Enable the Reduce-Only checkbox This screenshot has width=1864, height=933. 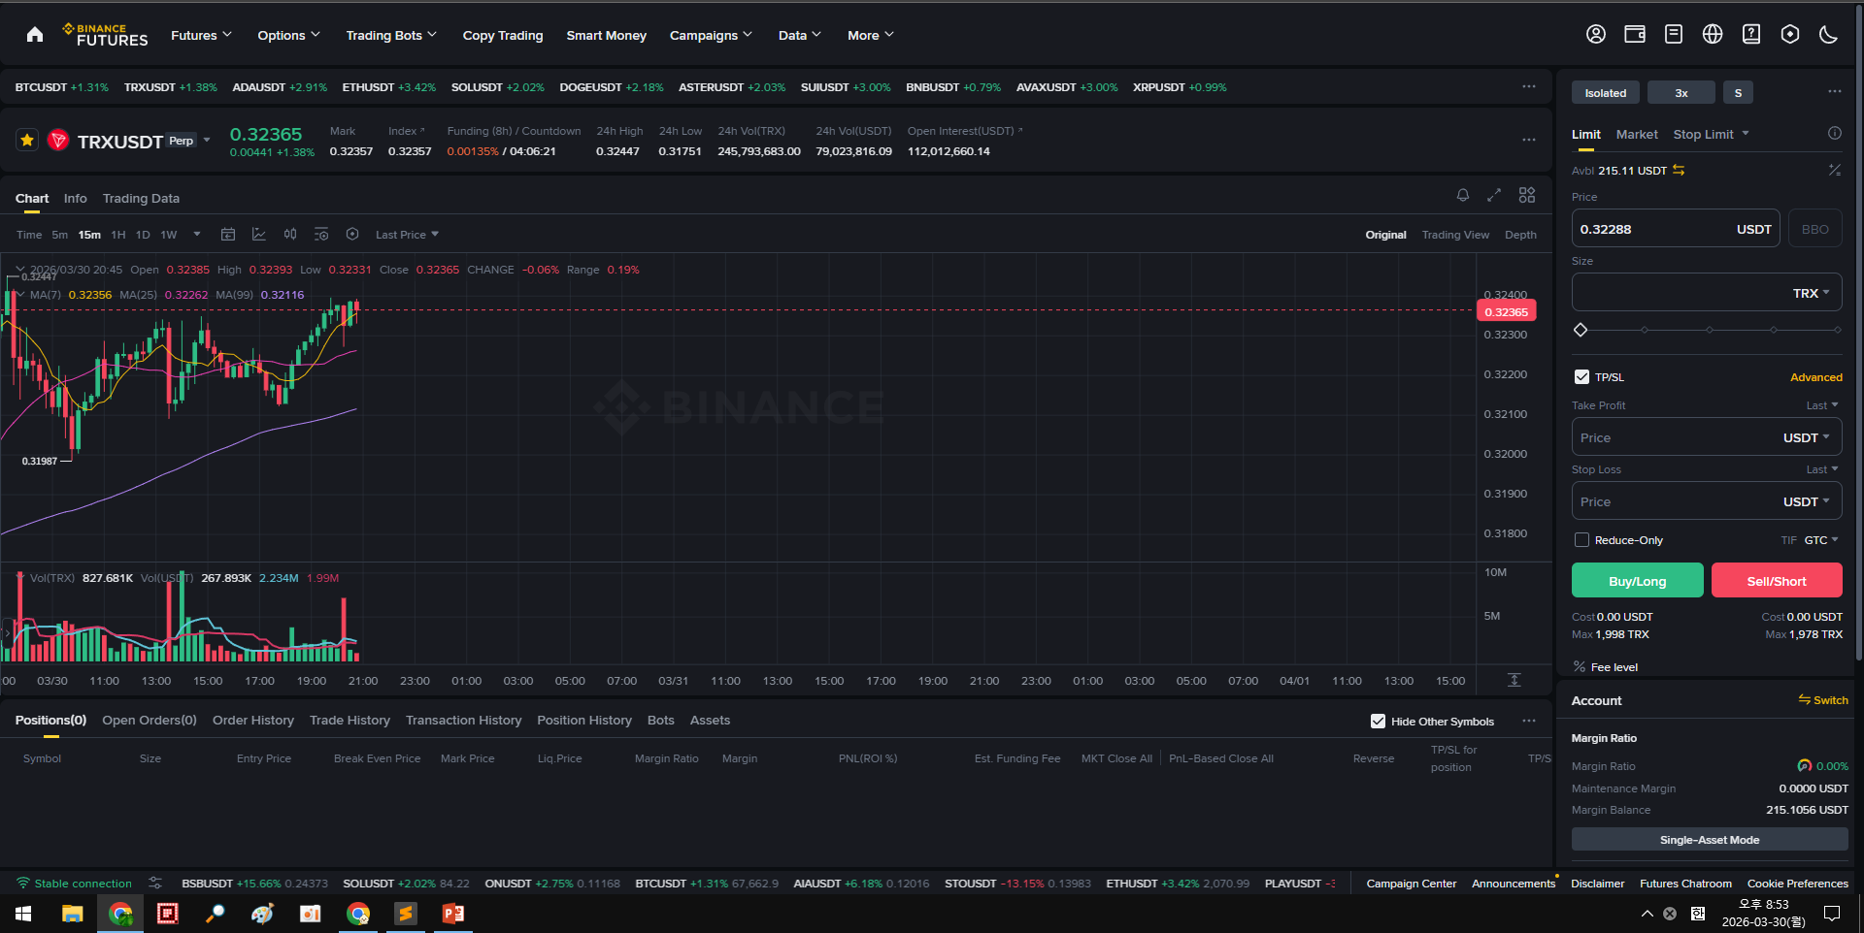point(1581,540)
